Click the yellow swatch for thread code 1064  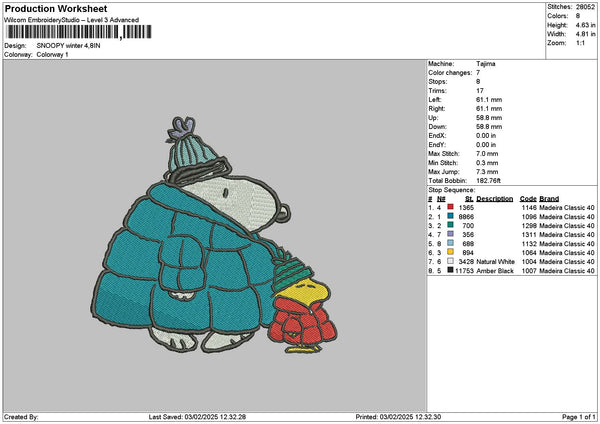(x=450, y=252)
